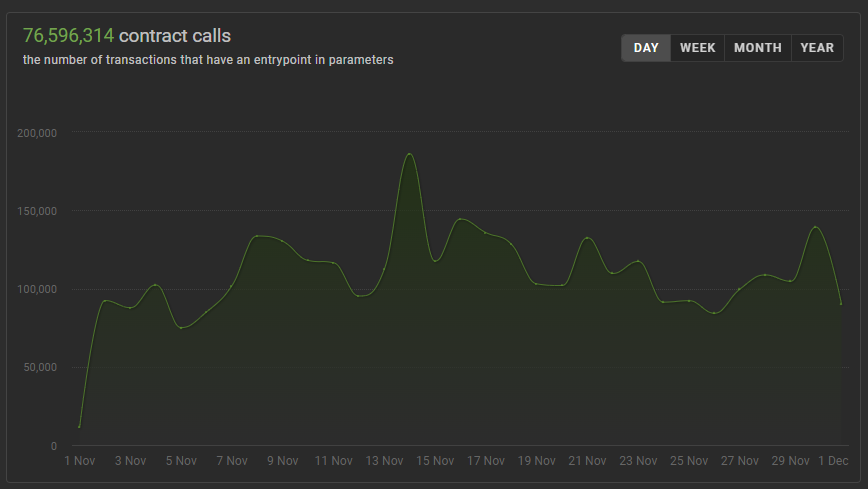Select the DAY range tab

click(x=646, y=48)
